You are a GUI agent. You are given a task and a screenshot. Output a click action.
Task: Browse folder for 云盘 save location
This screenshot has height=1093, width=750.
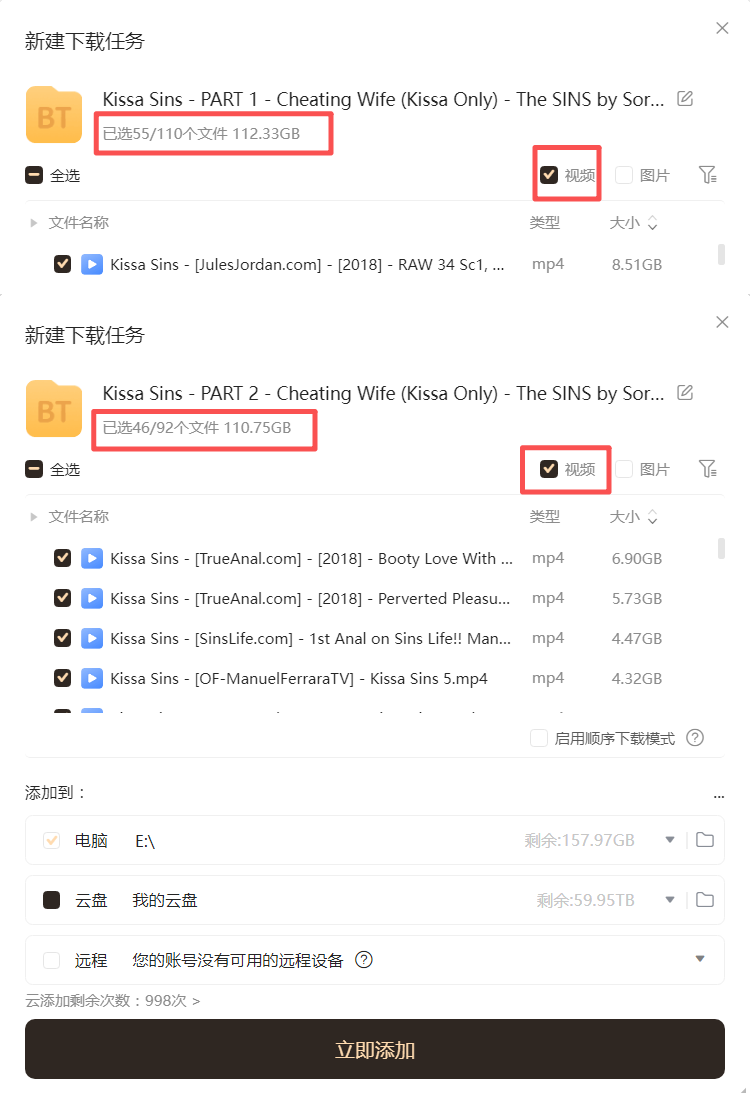coord(705,900)
